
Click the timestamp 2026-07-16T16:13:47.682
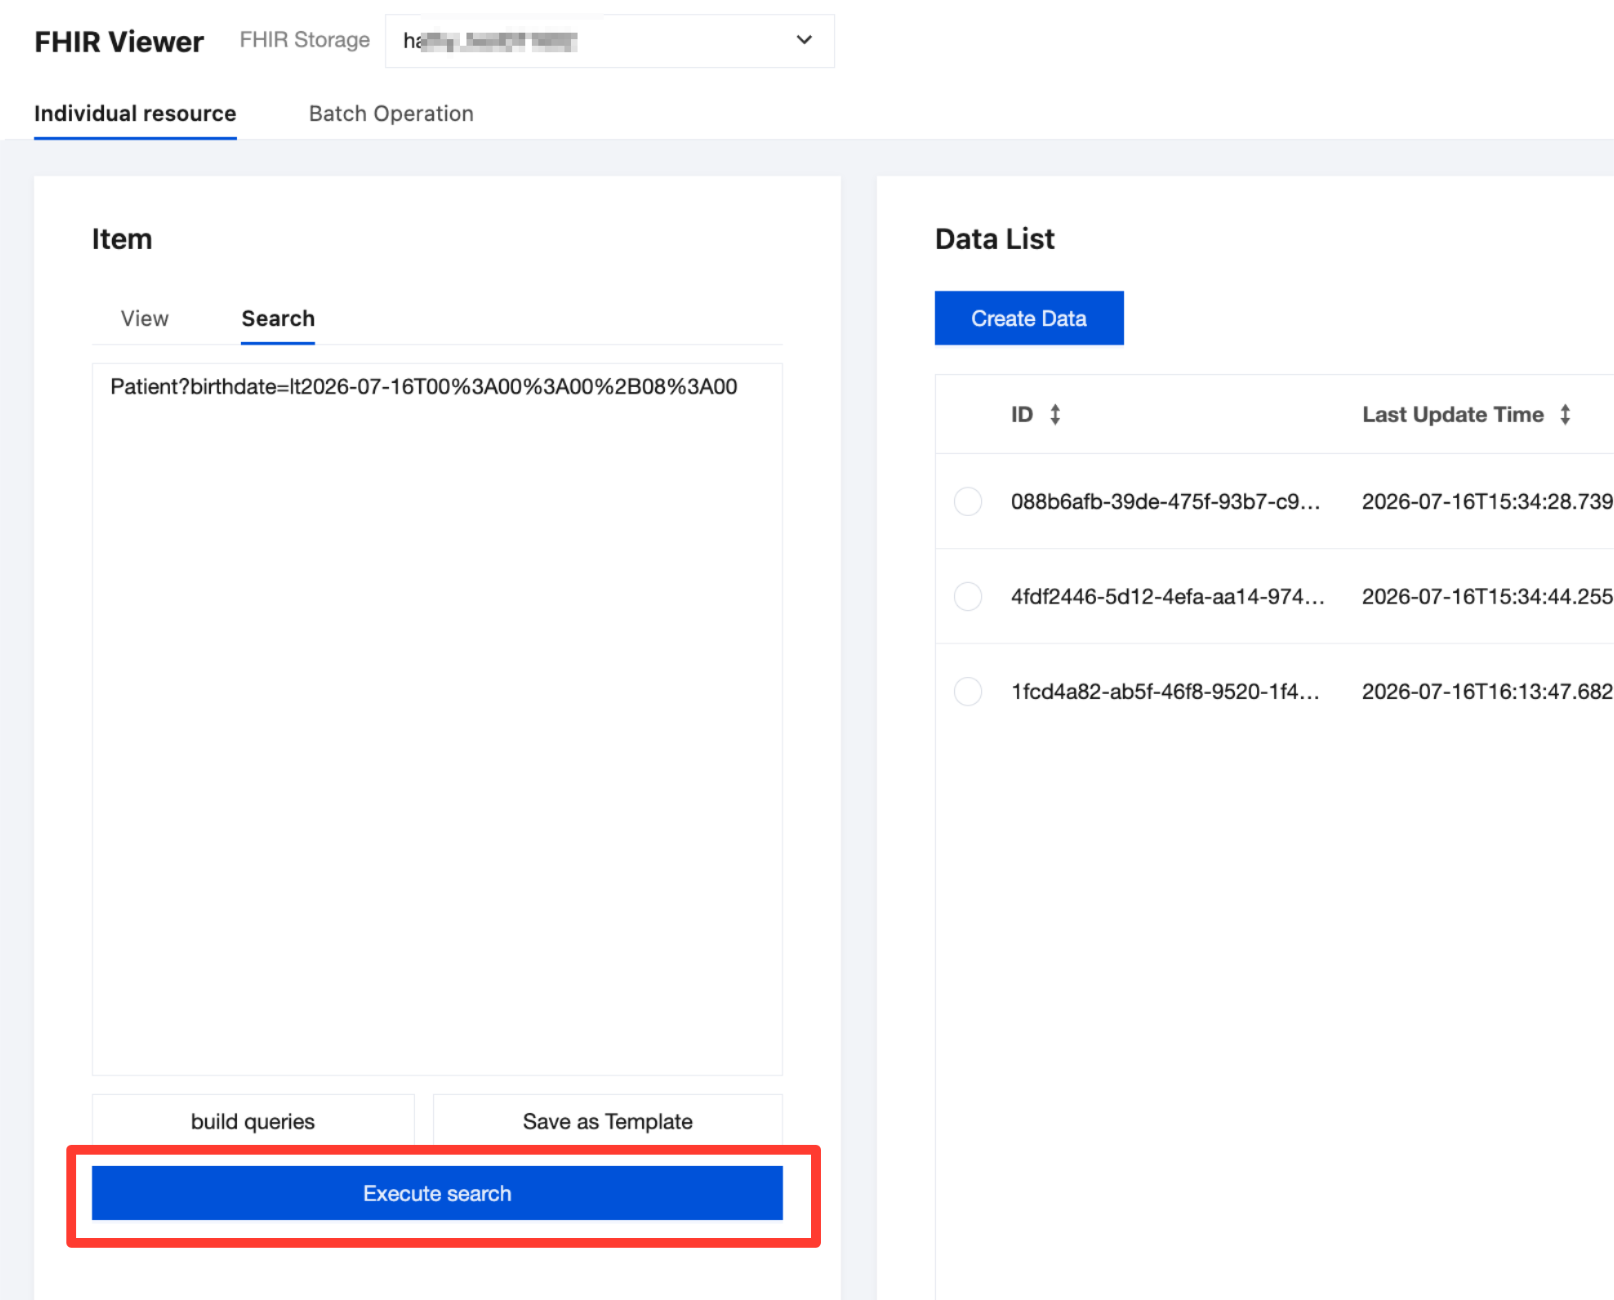pyautogui.click(x=1487, y=691)
